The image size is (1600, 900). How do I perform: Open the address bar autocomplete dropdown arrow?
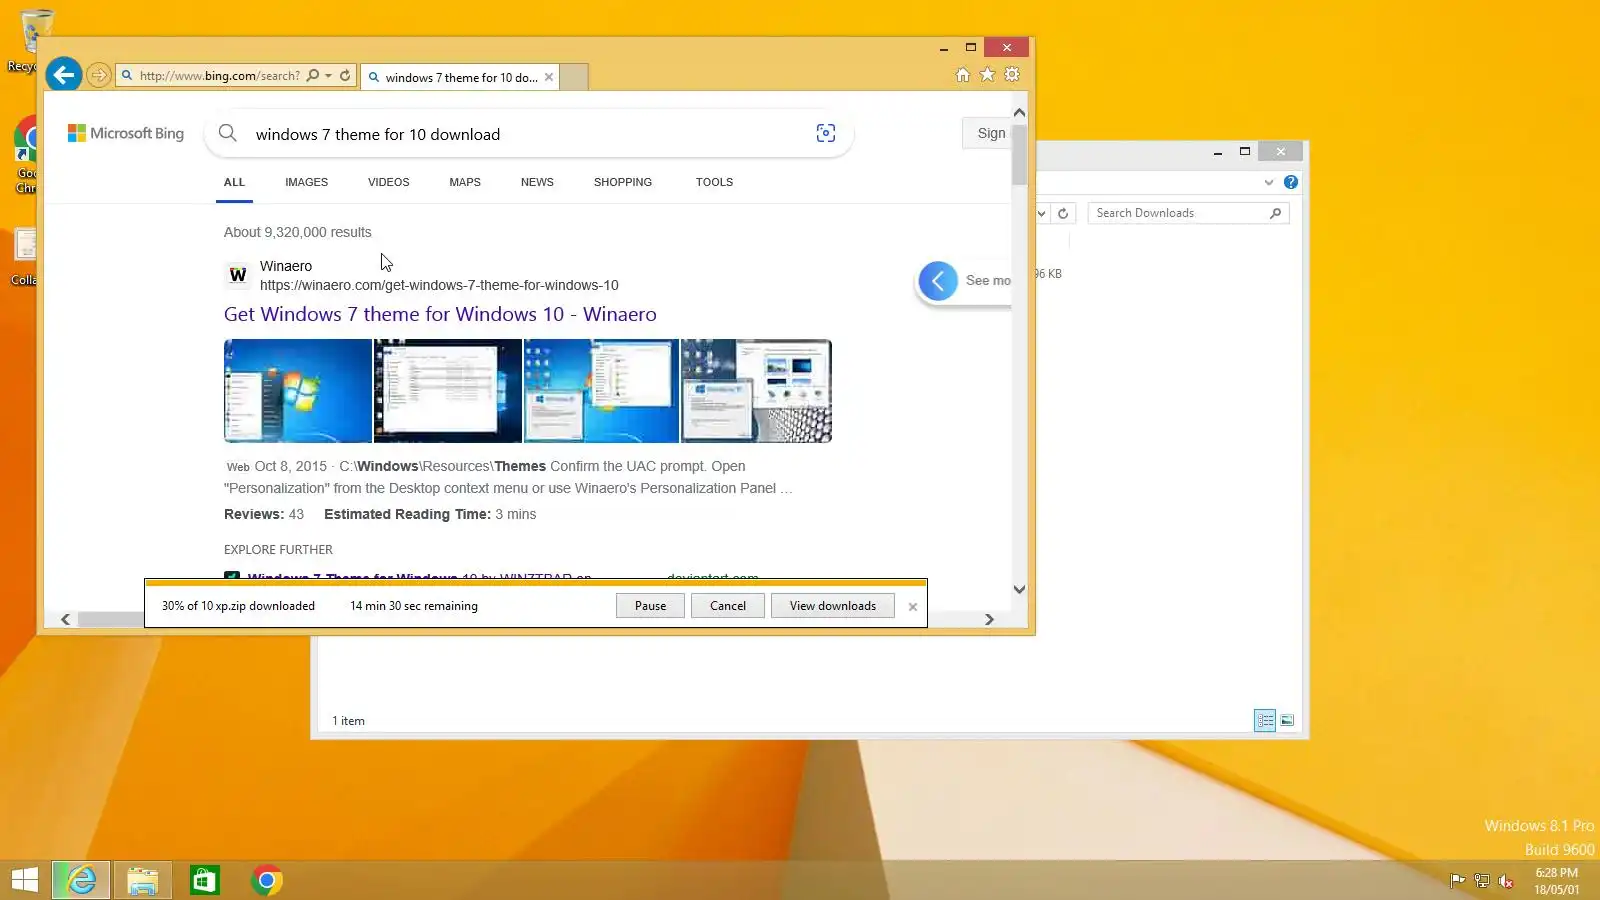pyautogui.click(x=328, y=75)
